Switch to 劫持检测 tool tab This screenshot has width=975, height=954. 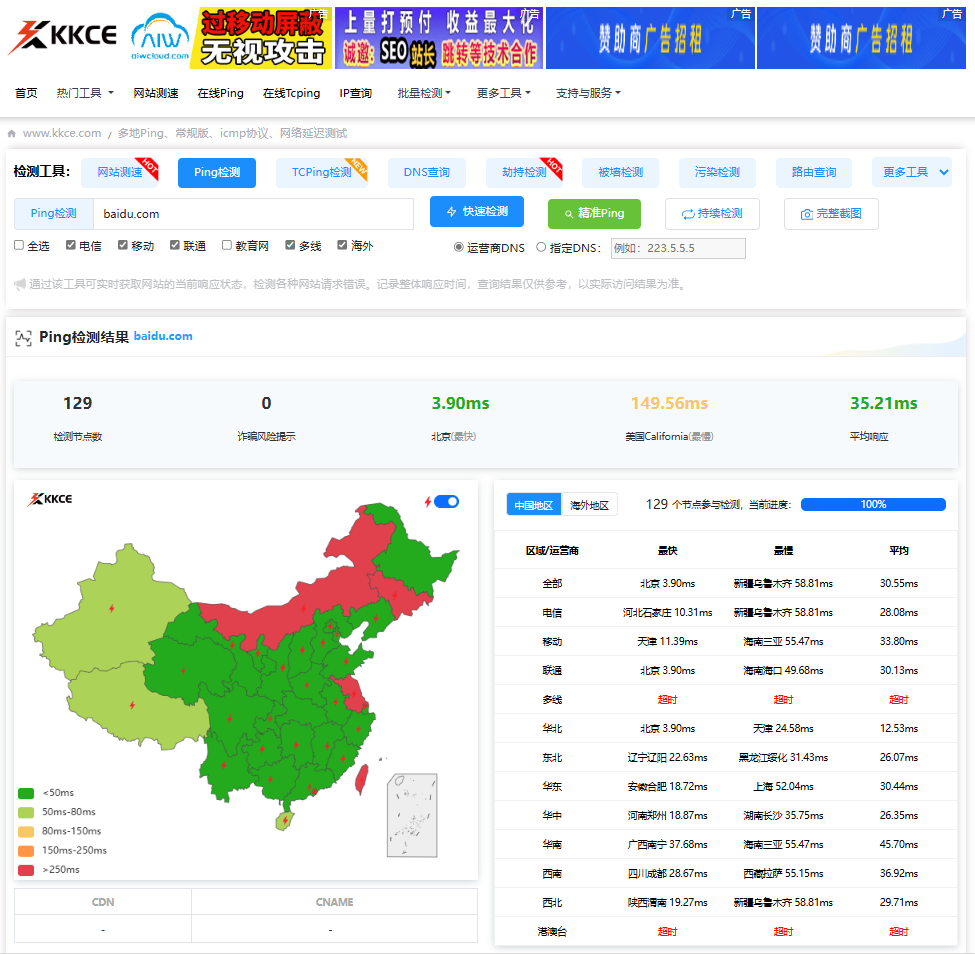pyautogui.click(x=524, y=172)
